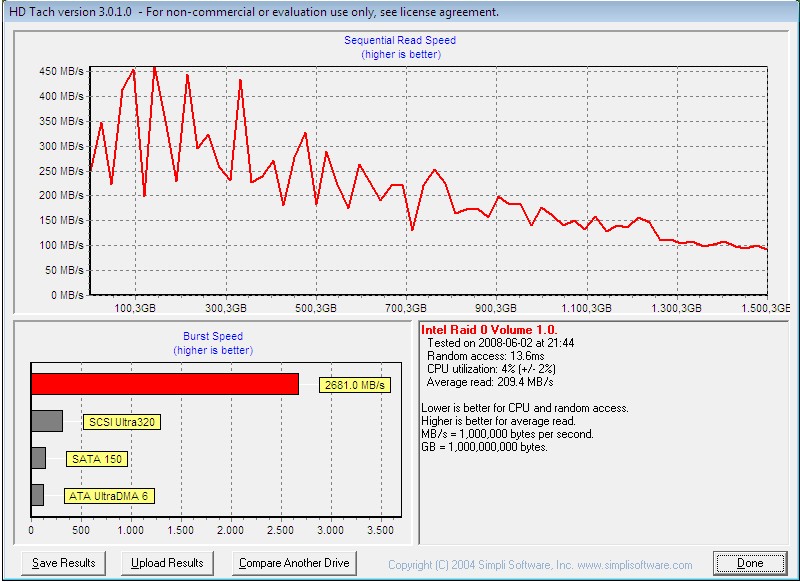Select the gray SCSI Ultra320 bar
The height and width of the screenshot is (582, 800).
point(47,421)
